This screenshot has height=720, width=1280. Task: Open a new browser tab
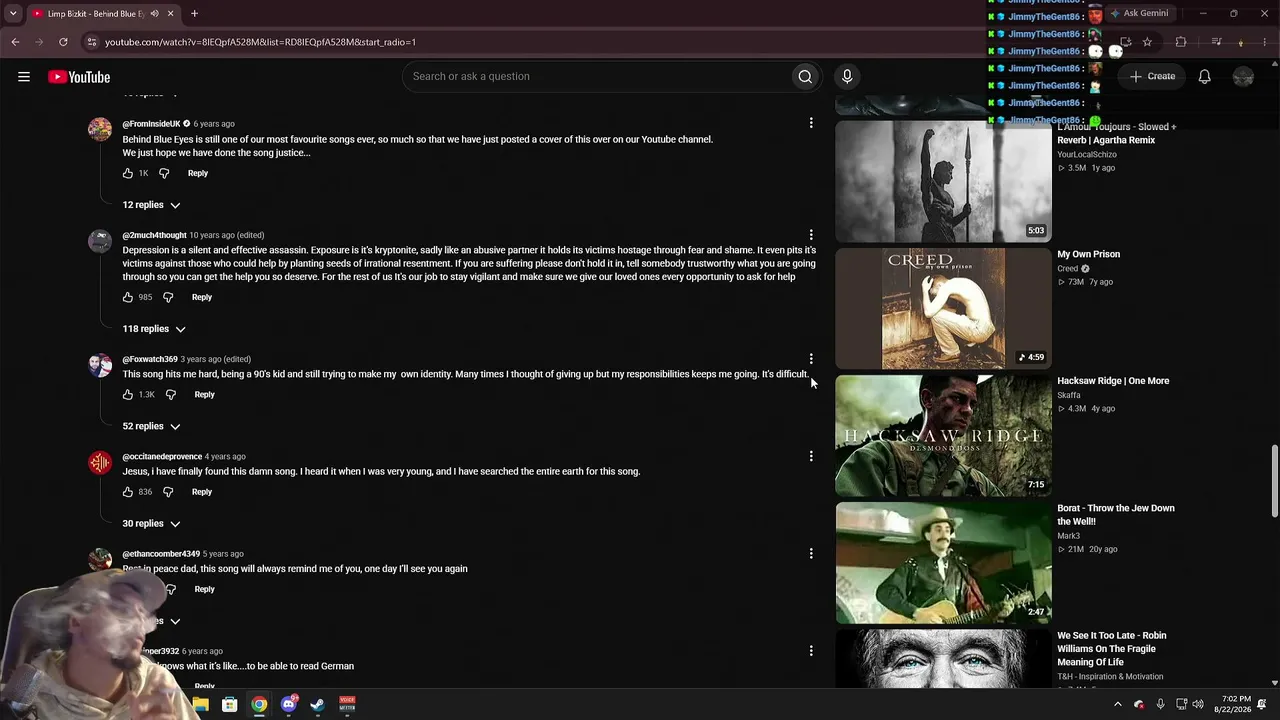point(194,14)
